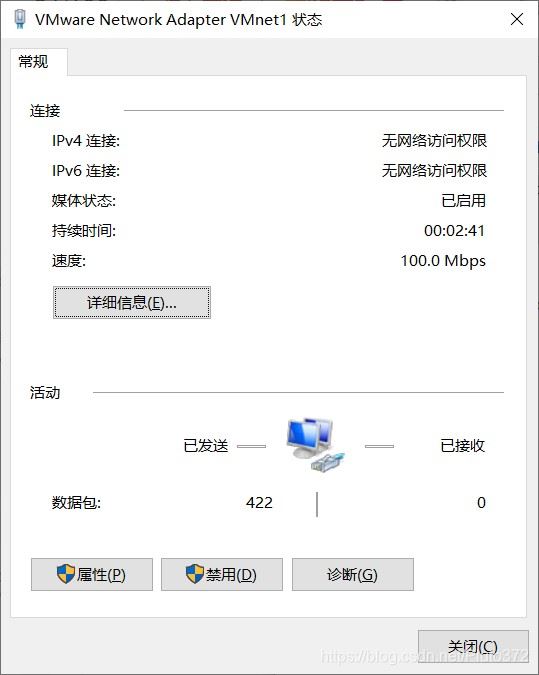Click the shield icon on 禁用 button
The width and height of the screenshot is (539, 675).
coord(195,574)
